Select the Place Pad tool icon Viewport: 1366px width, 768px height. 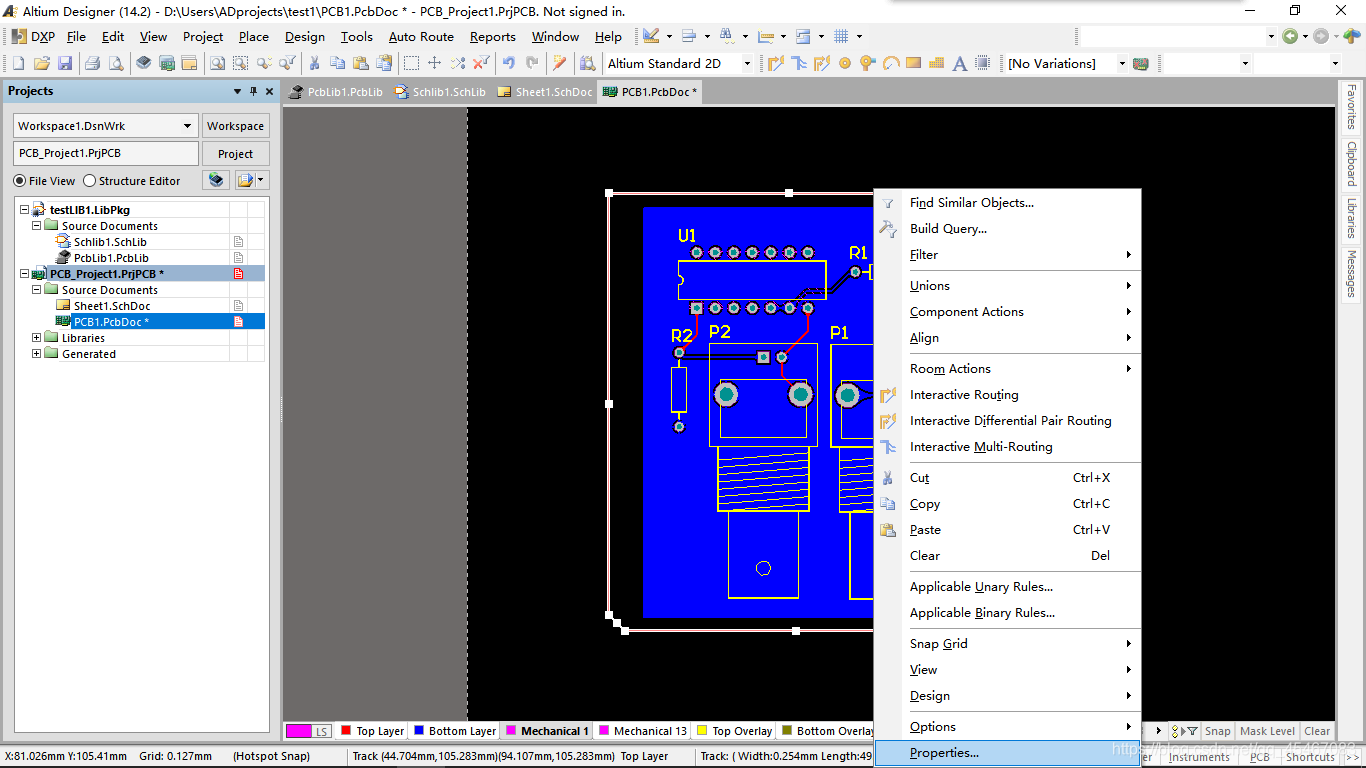[845, 63]
